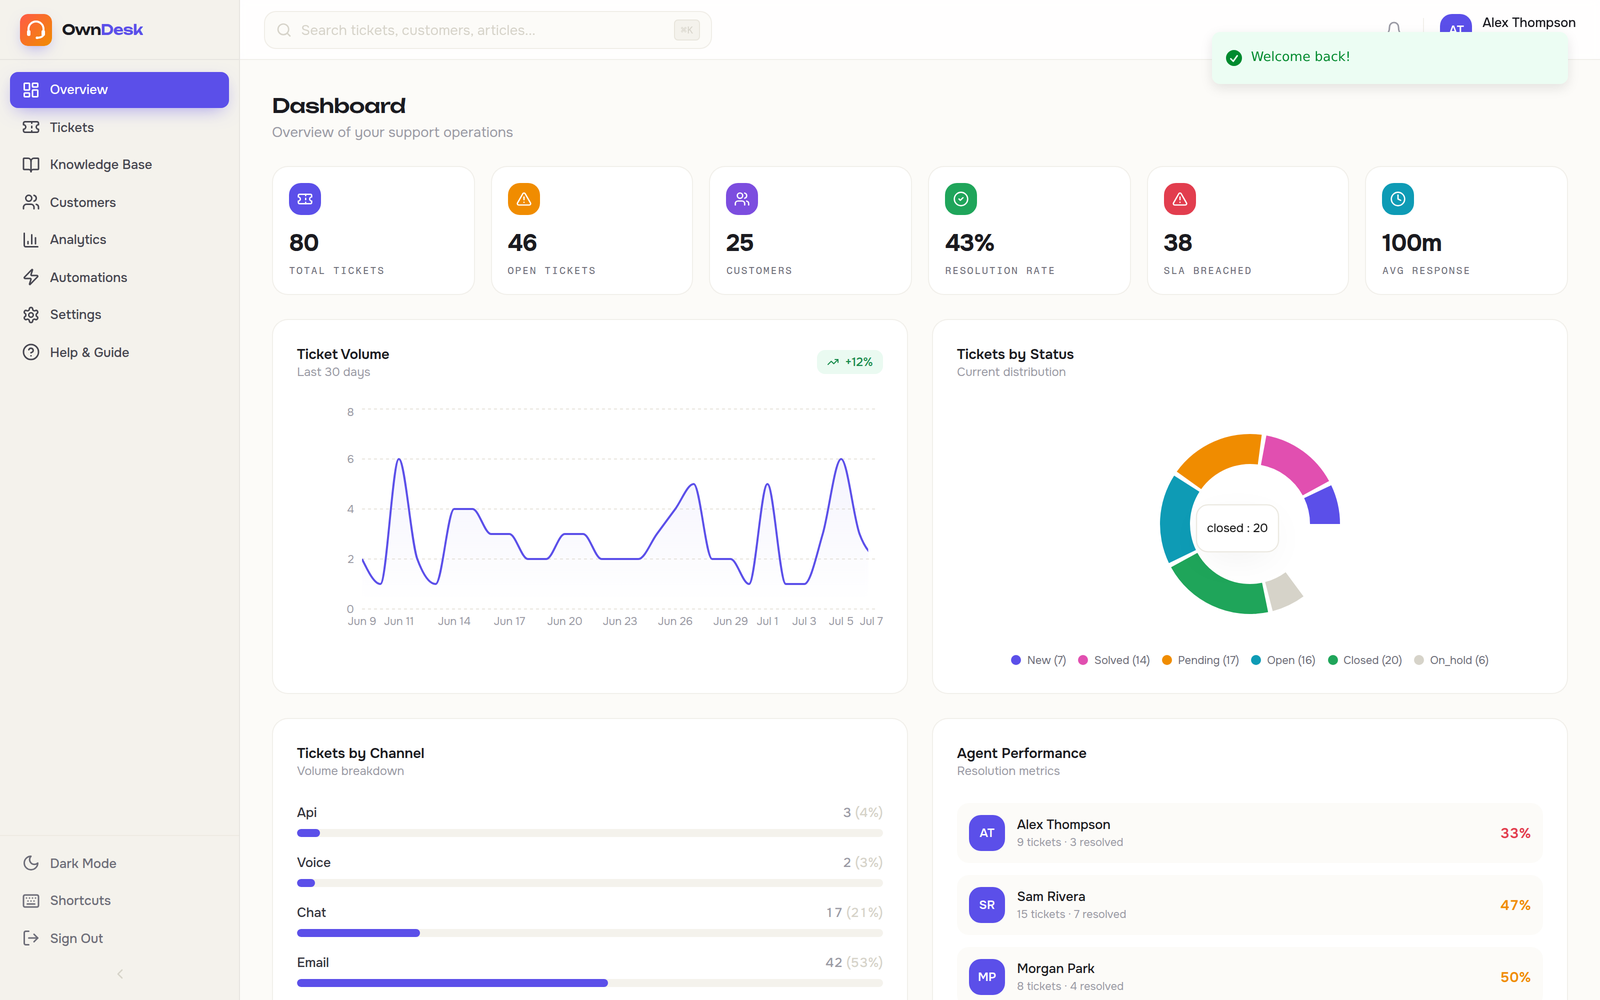1600x1000 pixels.
Task: Click the 47% rate for Sam Rivera
Action: pyautogui.click(x=1515, y=905)
